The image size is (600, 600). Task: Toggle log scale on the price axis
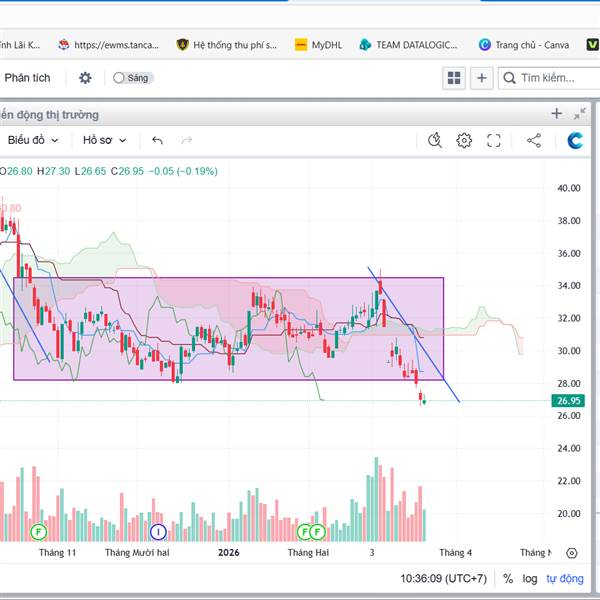tap(530, 578)
